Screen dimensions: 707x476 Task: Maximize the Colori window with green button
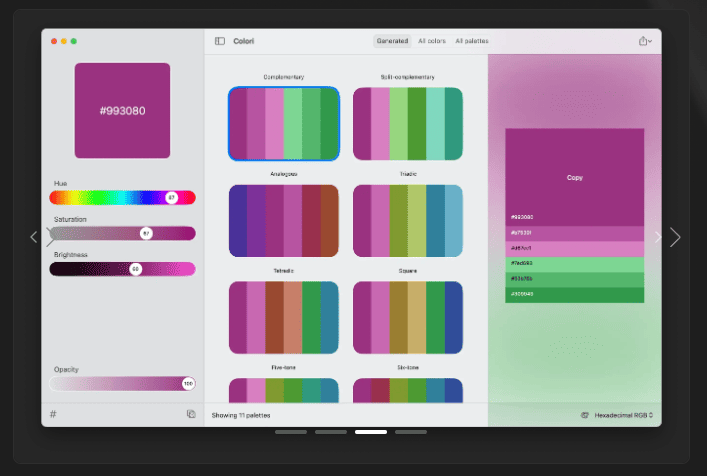pos(73,41)
